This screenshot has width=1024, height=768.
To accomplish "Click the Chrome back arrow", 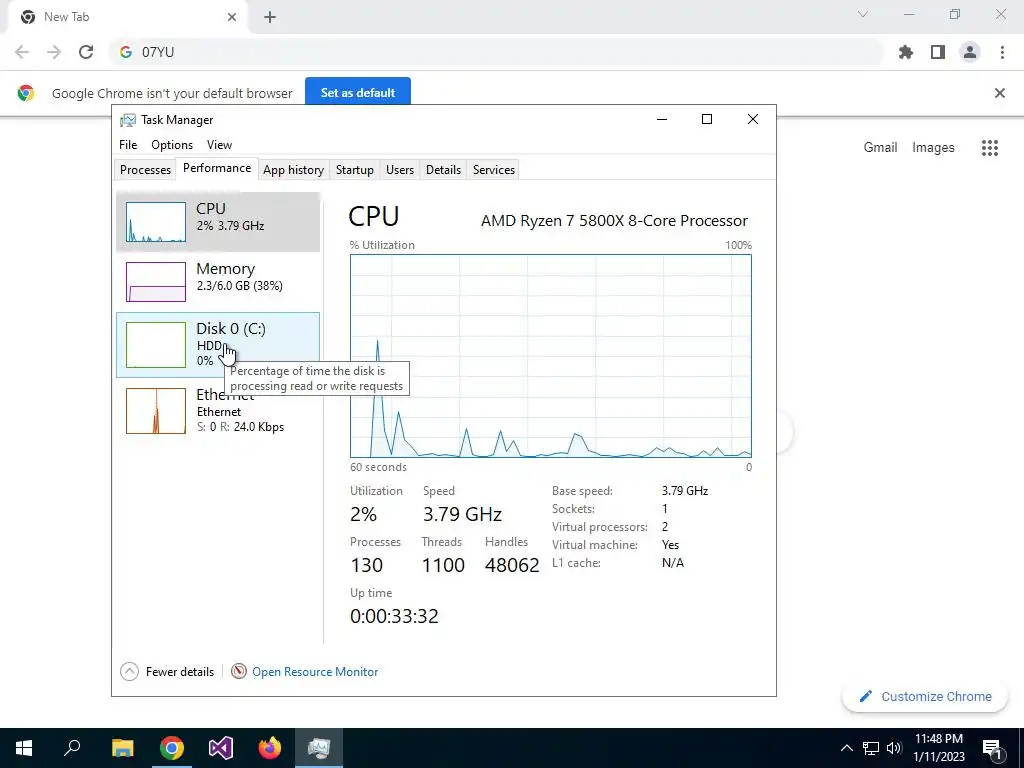I will click(x=22, y=52).
